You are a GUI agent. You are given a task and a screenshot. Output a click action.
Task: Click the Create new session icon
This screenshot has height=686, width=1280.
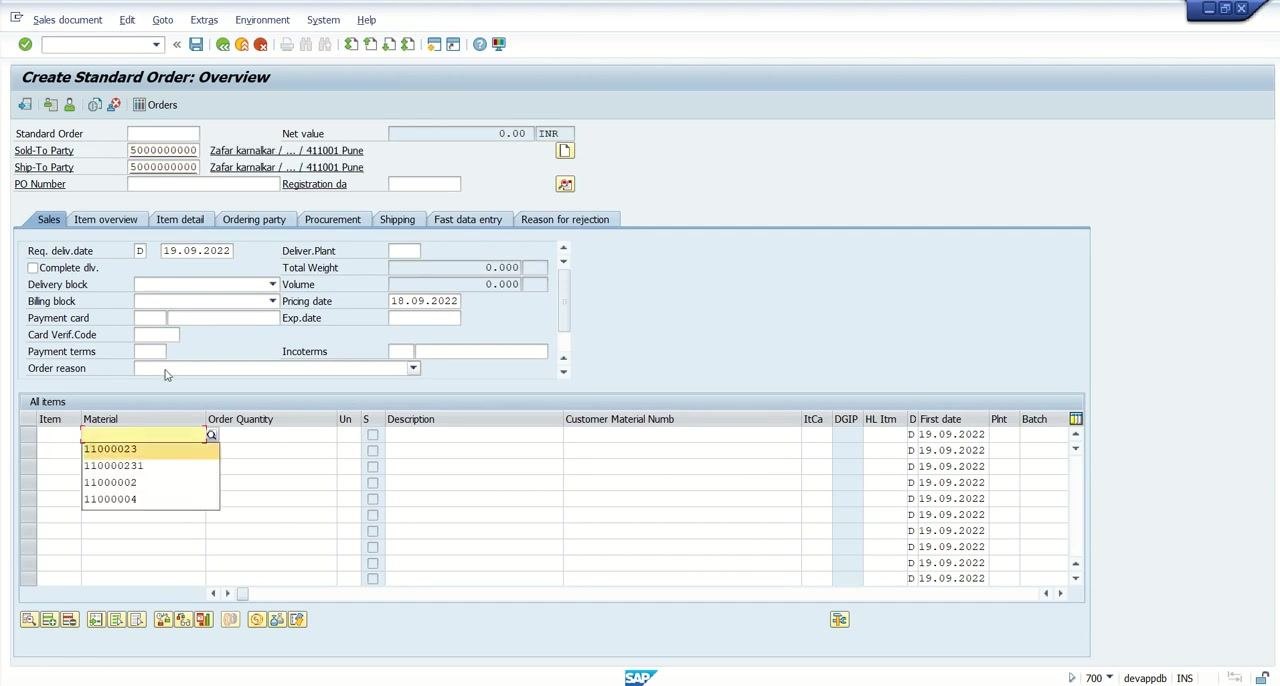(x=434, y=44)
